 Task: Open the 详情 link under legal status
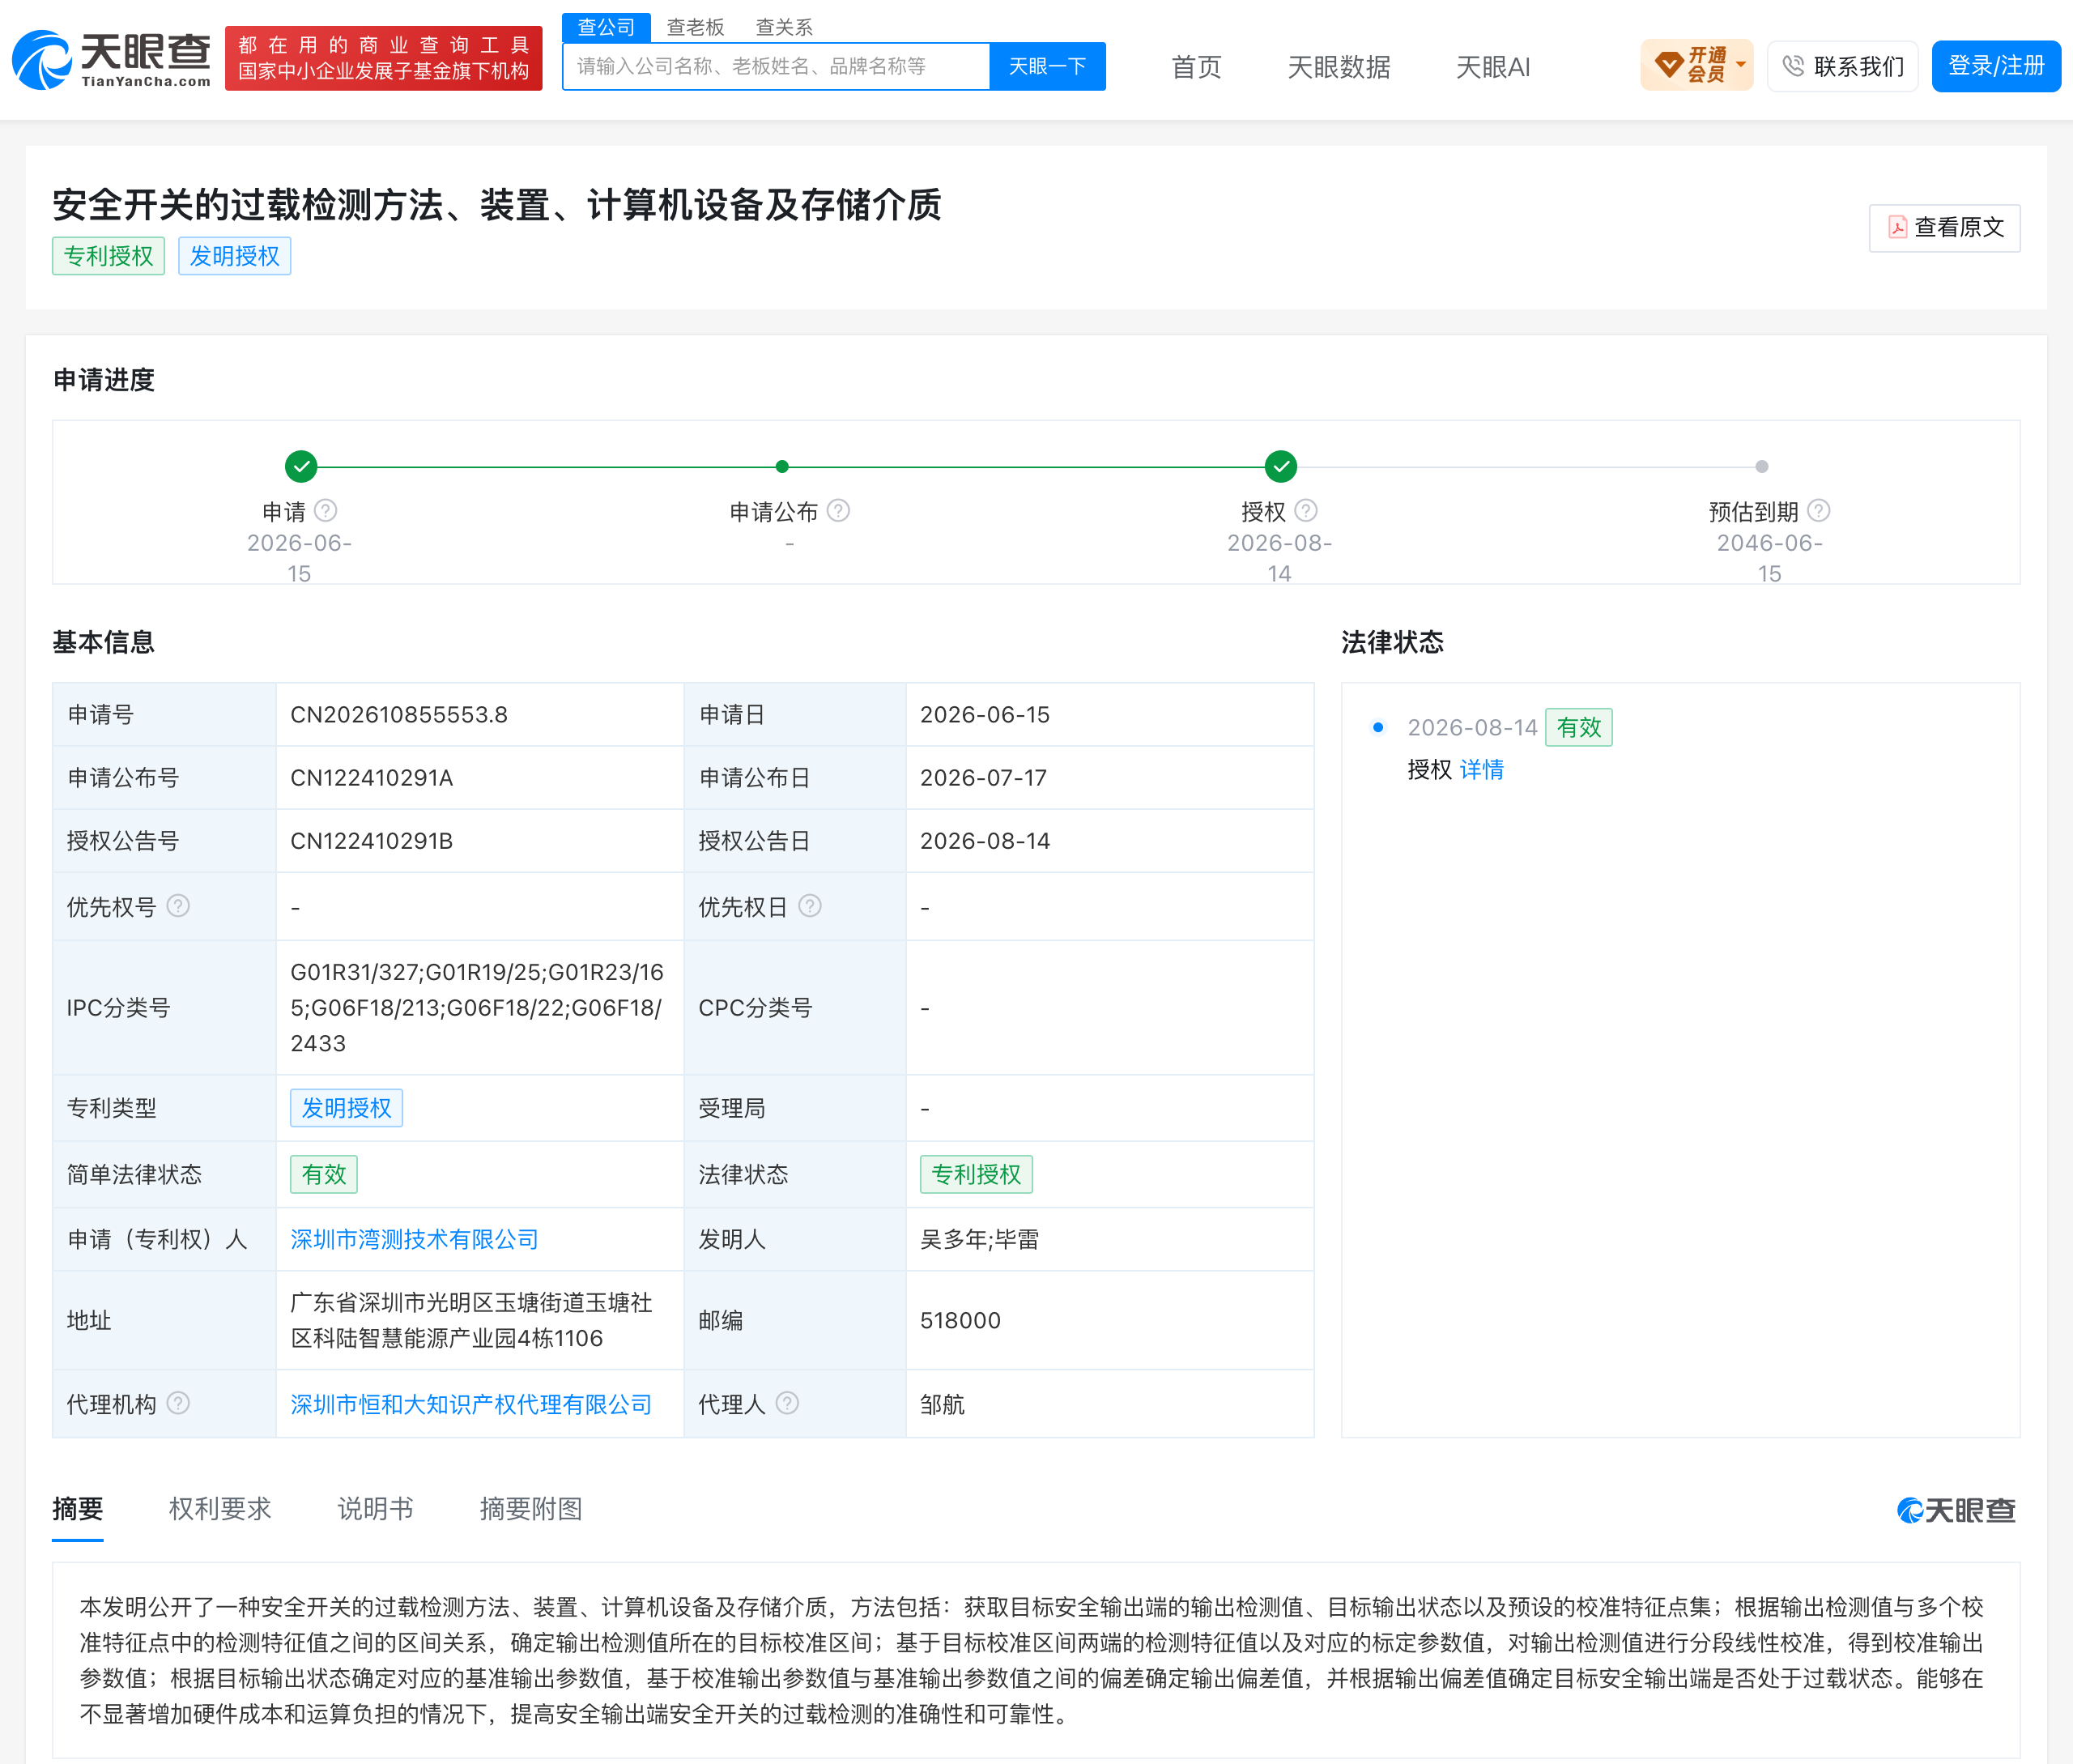(x=1481, y=769)
